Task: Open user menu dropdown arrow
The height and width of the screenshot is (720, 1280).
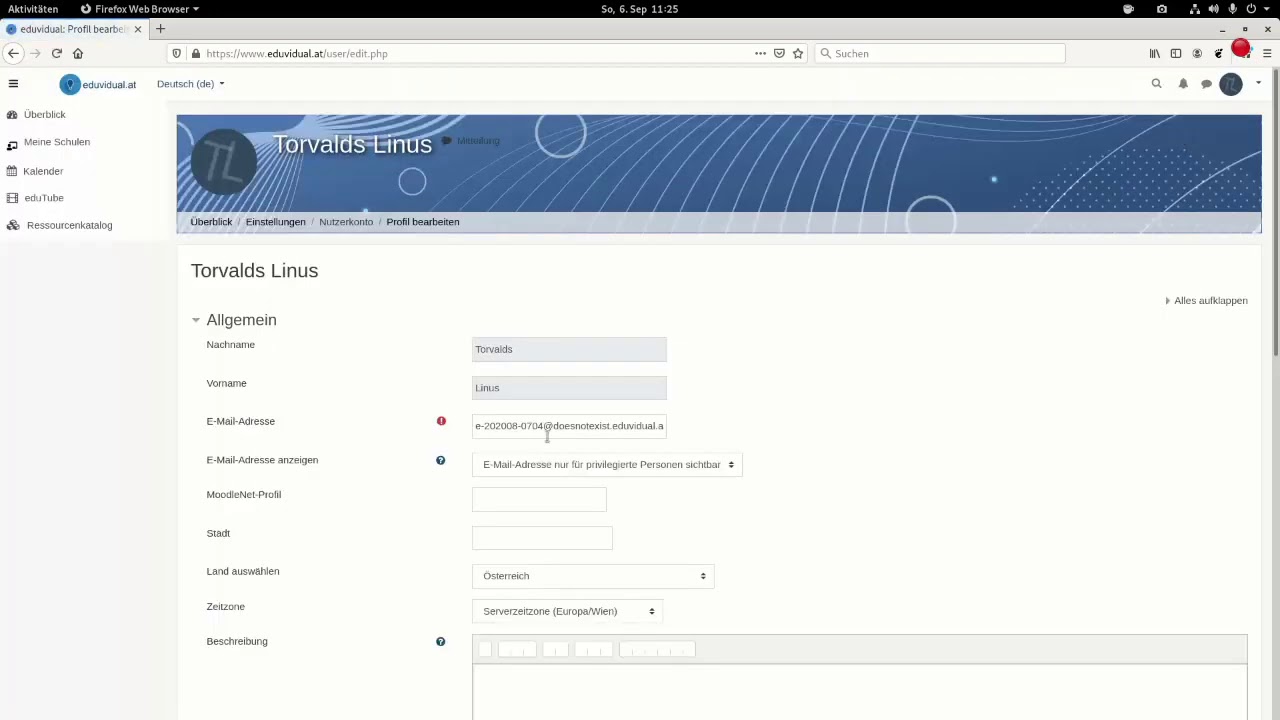Action: (x=1258, y=84)
